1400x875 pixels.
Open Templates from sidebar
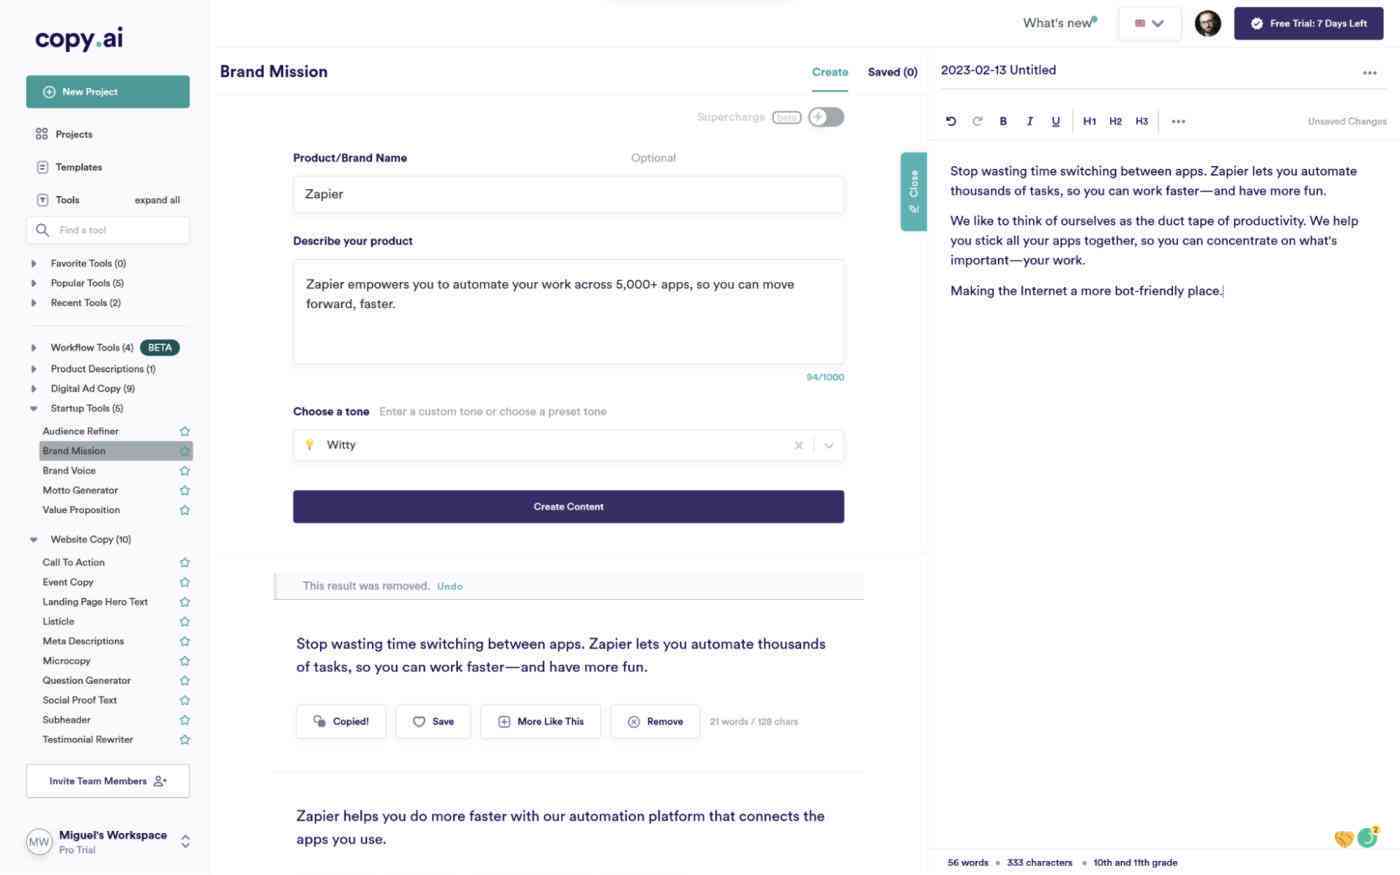(79, 167)
